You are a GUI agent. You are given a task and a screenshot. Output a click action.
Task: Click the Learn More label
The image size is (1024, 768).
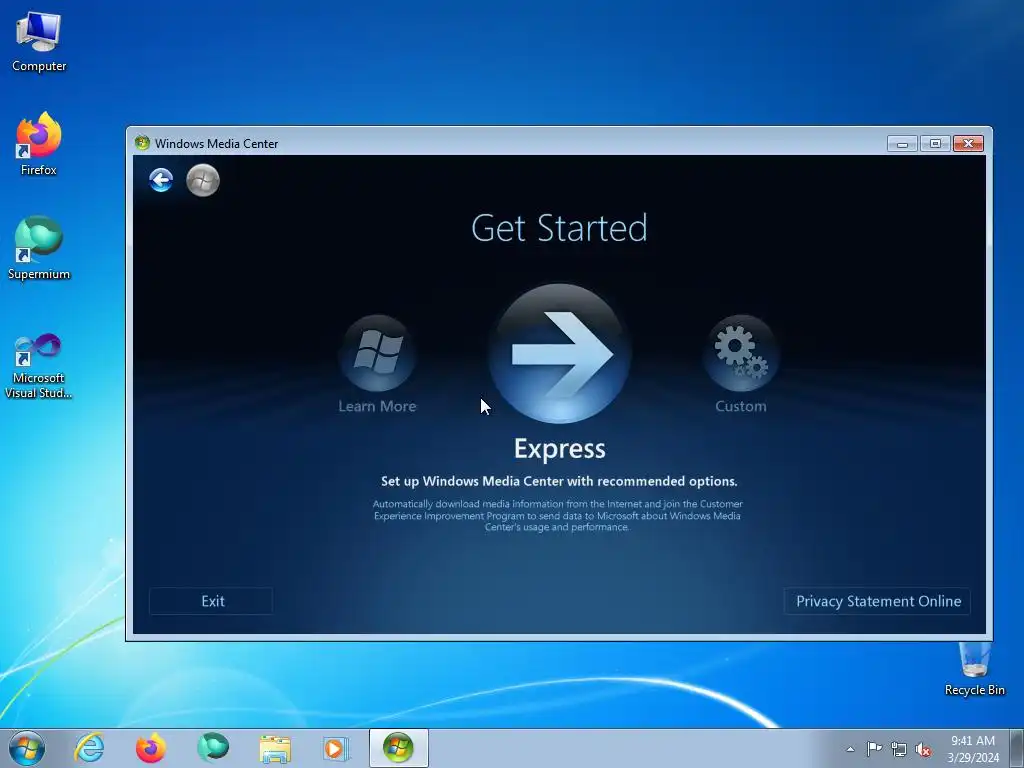(377, 406)
